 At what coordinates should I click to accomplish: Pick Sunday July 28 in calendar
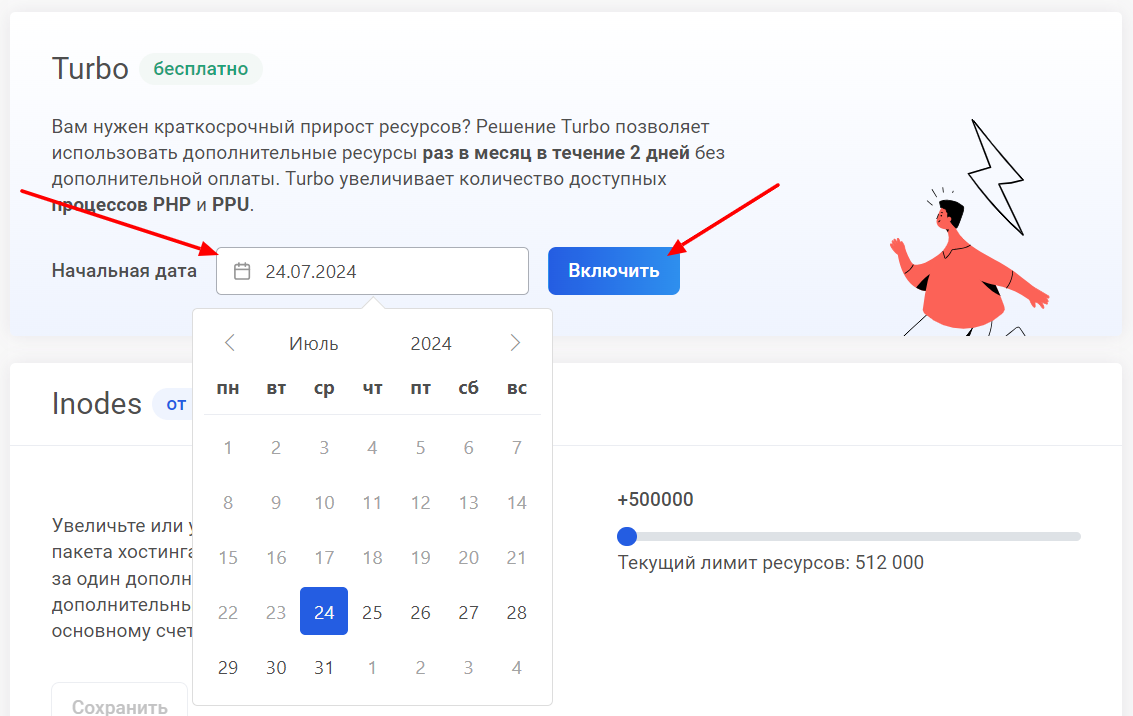click(516, 612)
